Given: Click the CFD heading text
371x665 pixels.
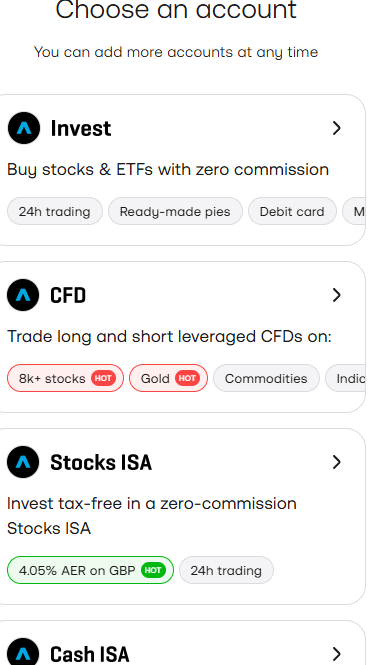Looking at the screenshot, I should 68,295.
